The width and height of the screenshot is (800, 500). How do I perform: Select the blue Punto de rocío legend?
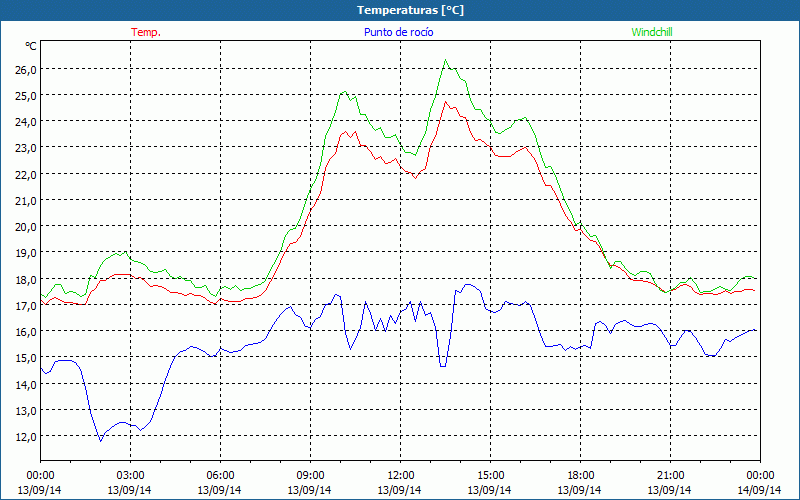click(398, 32)
